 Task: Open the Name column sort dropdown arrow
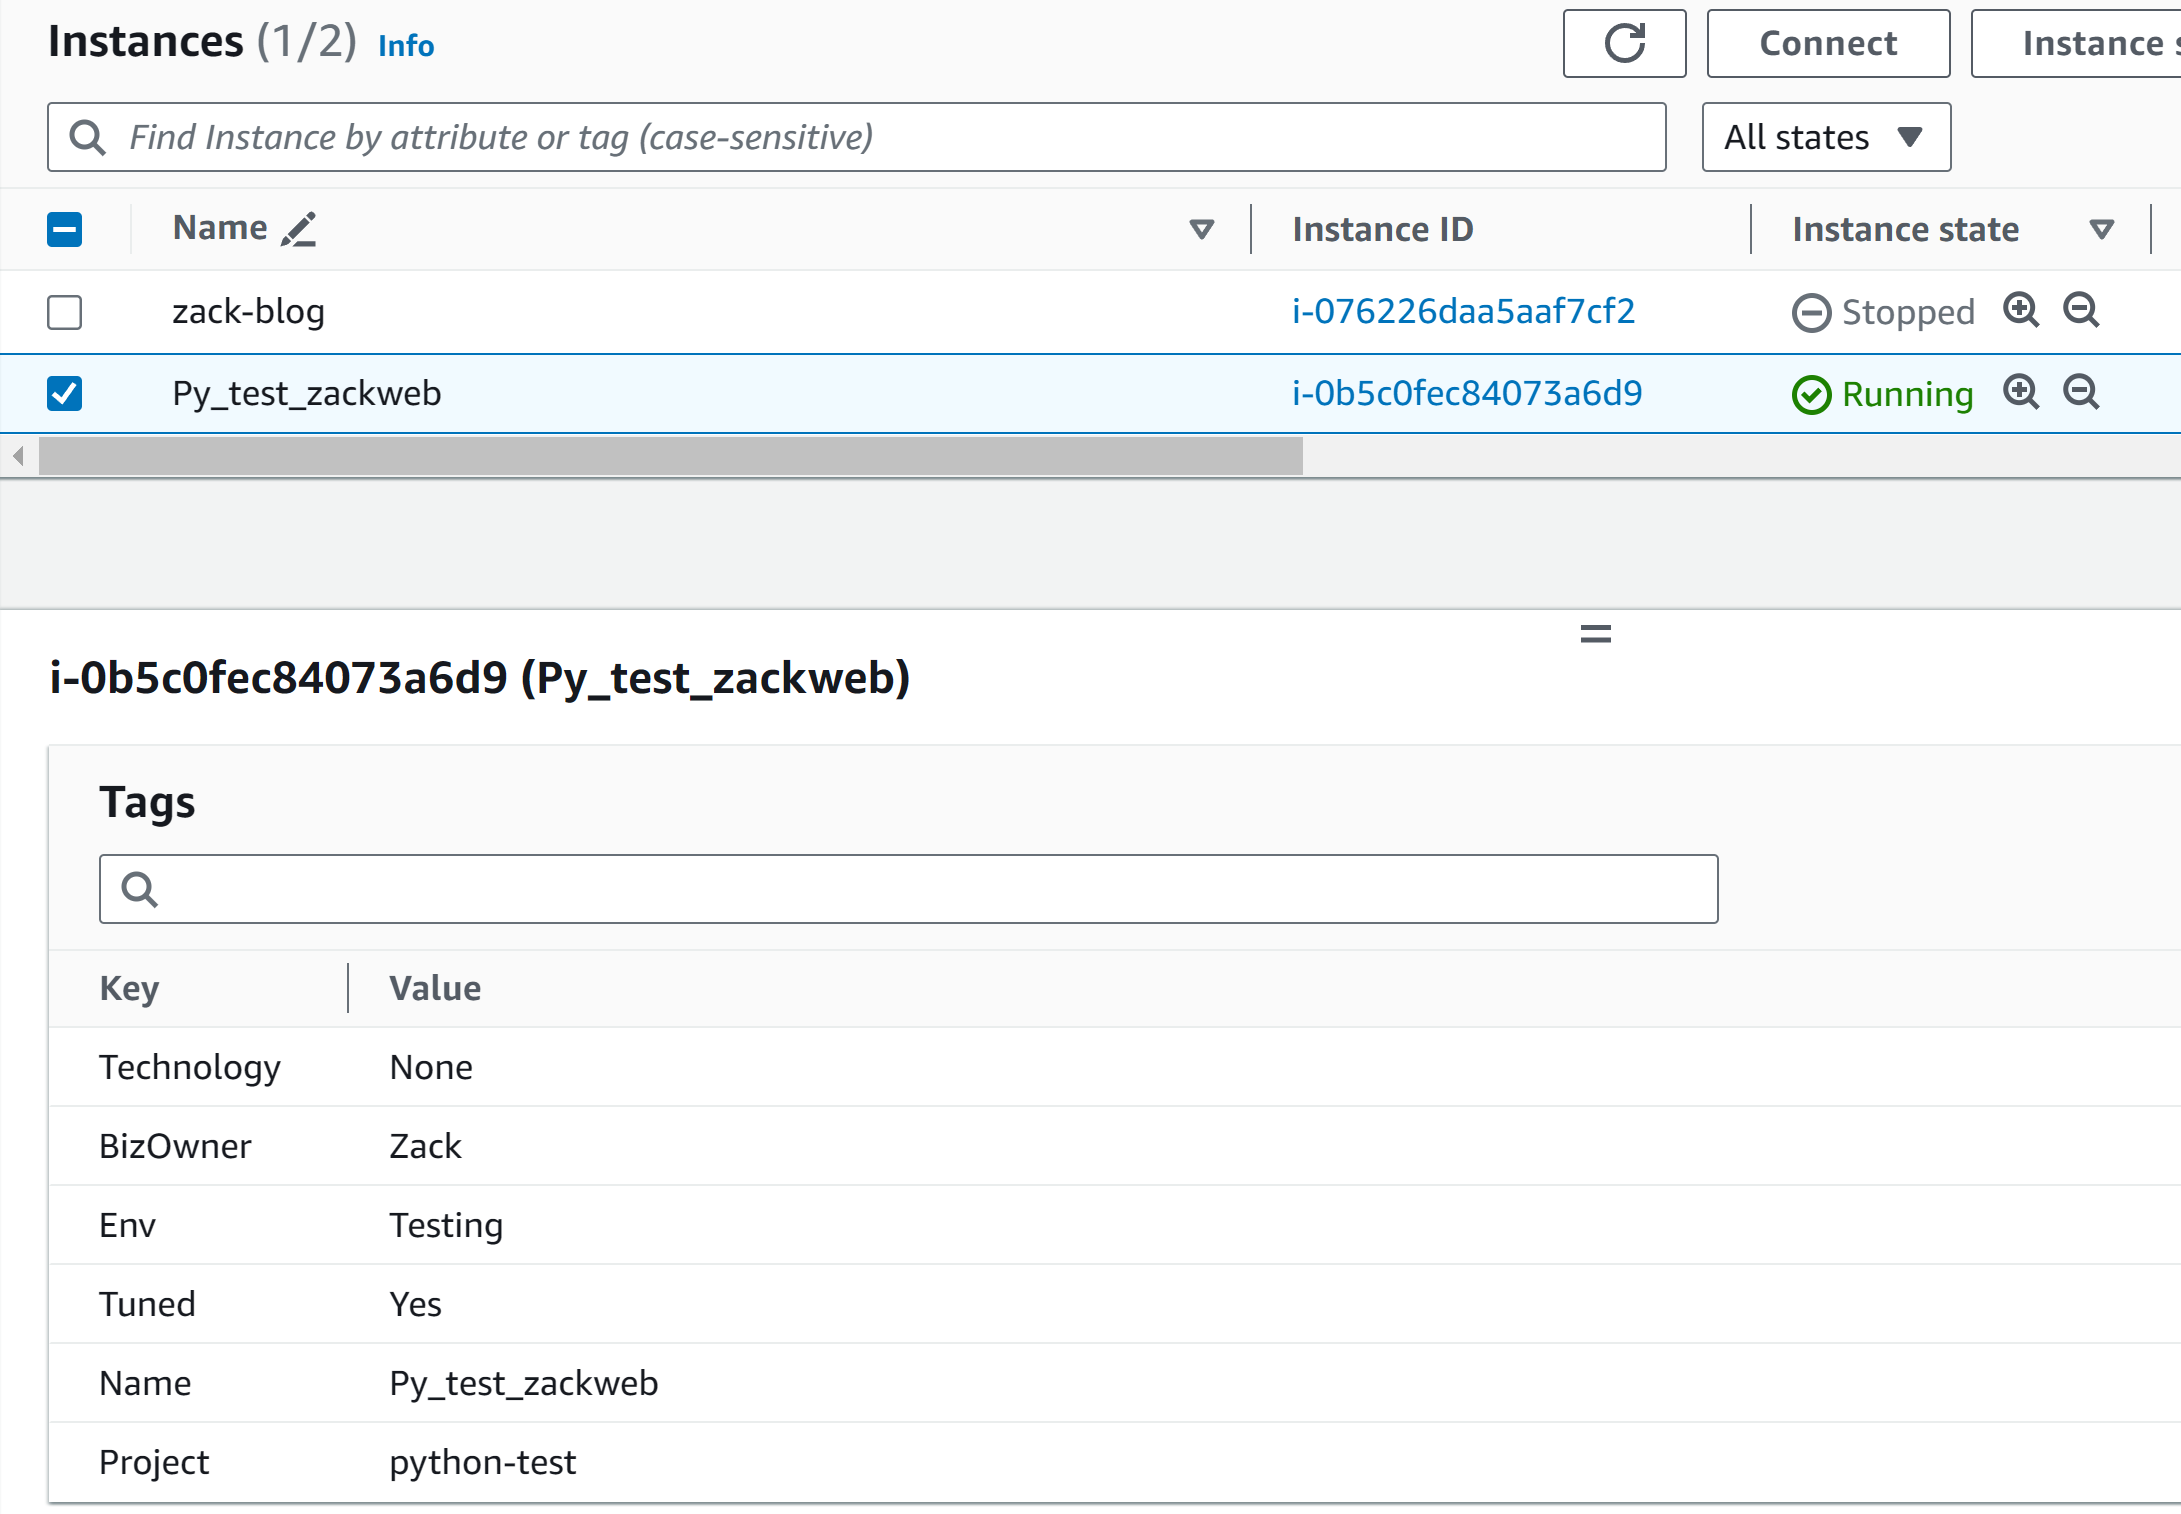point(1202,229)
